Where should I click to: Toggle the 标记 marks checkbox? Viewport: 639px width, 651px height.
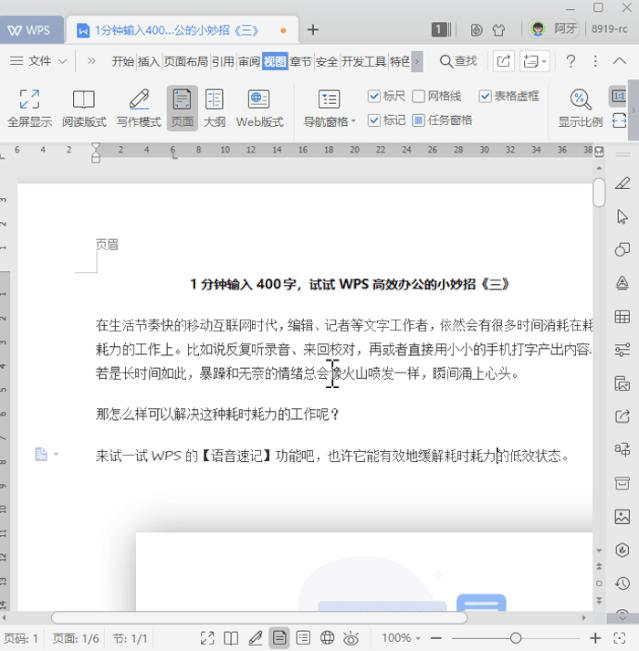pyautogui.click(x=374, y=120)
